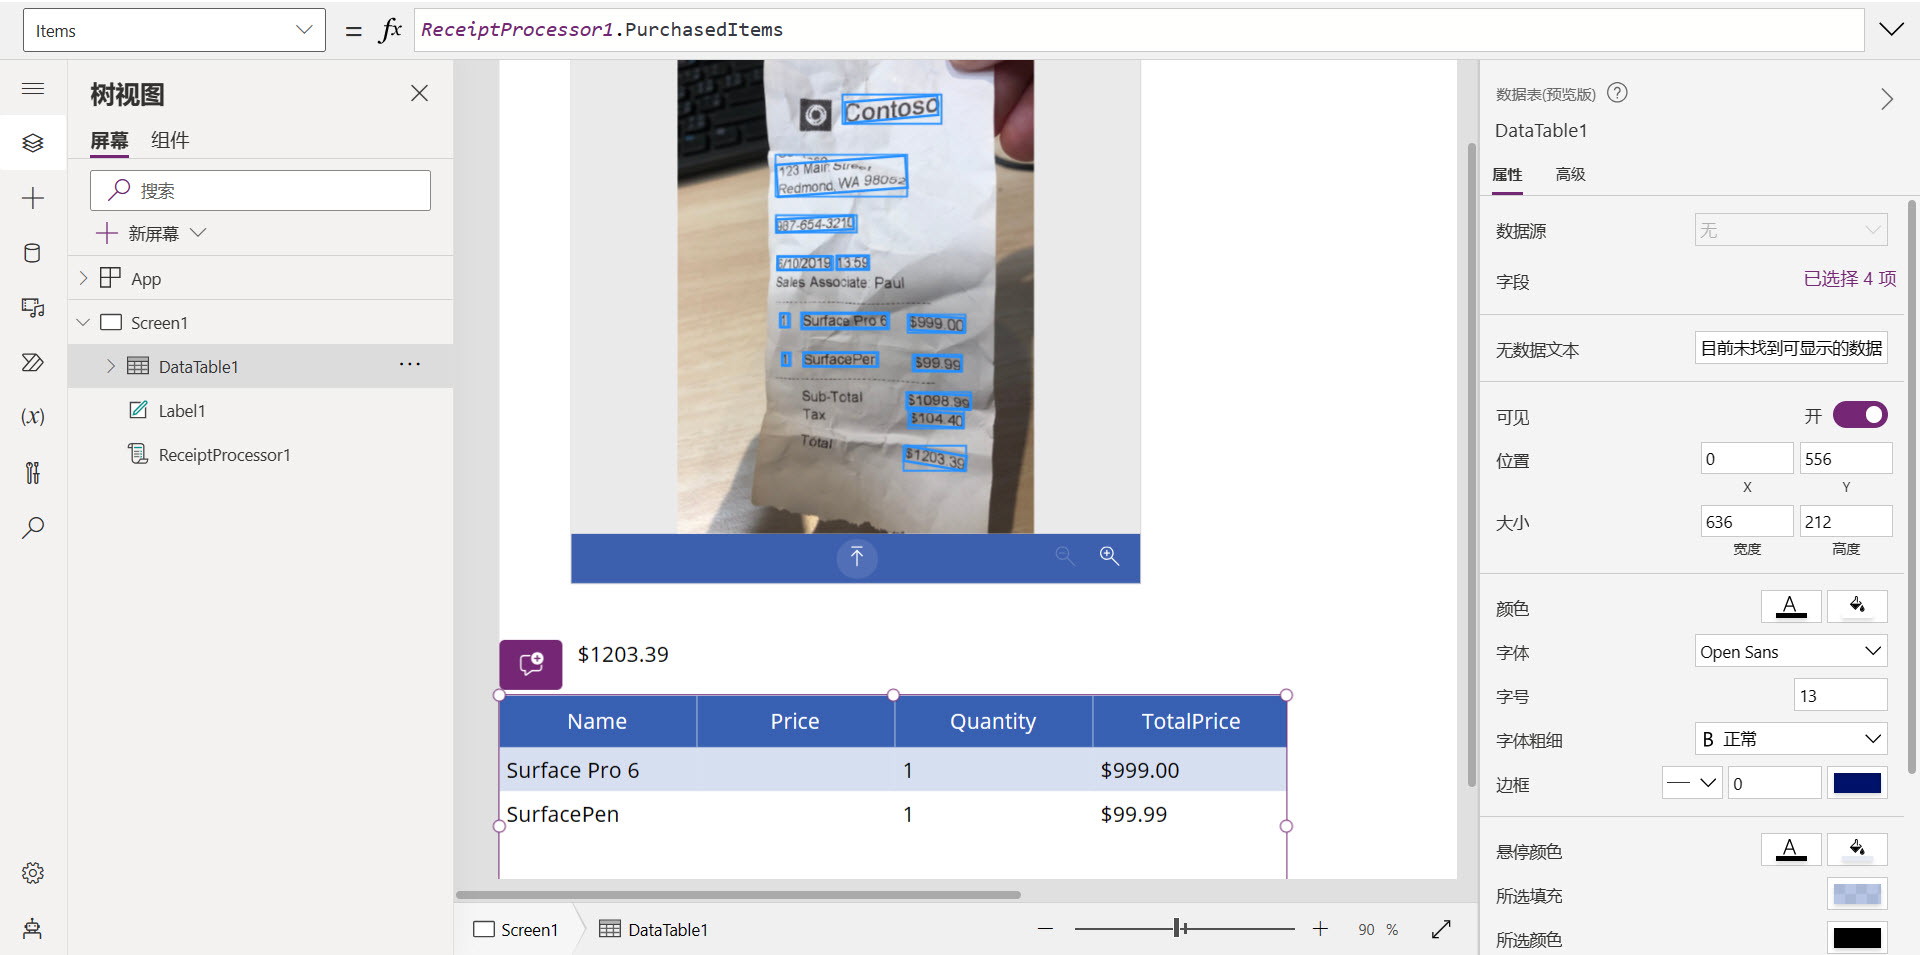Open the Power Automate flows icon
1920x955 pixels.
coord(33,362)
